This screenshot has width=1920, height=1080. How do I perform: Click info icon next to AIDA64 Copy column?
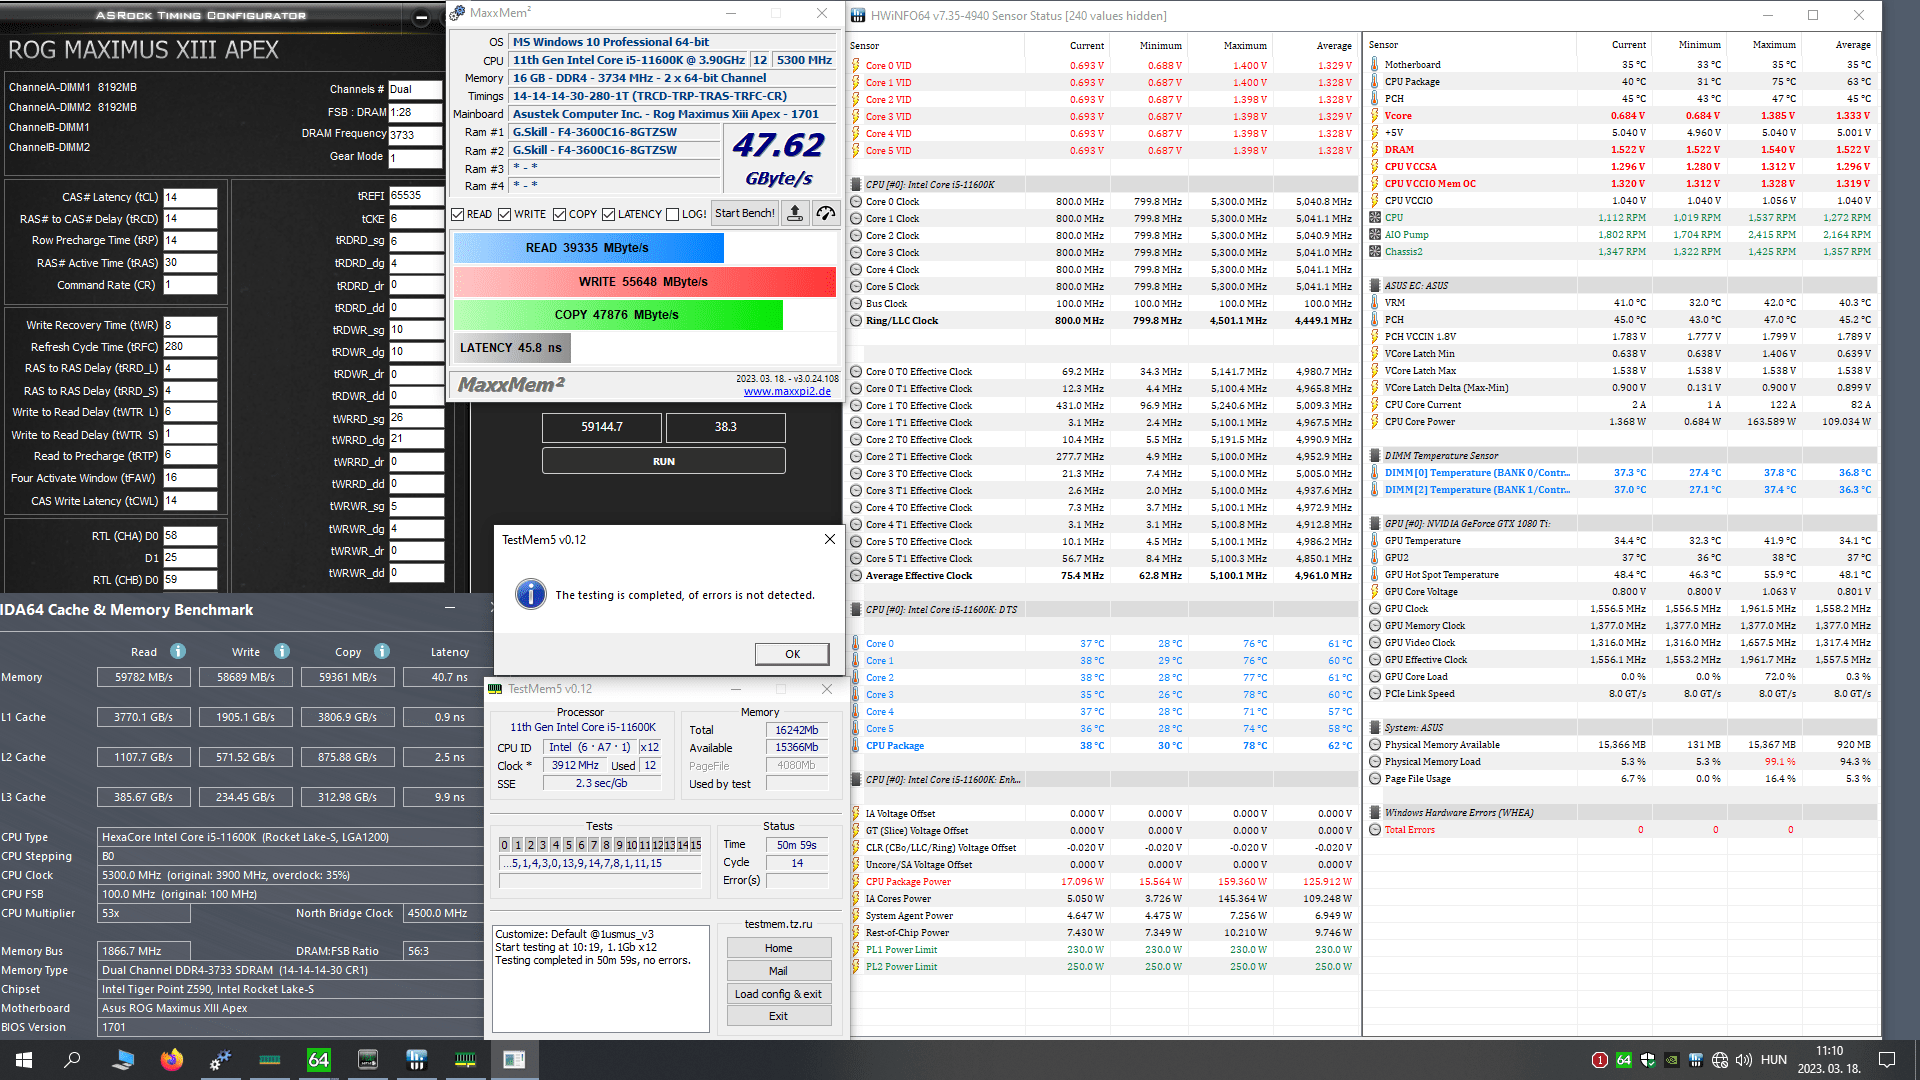coord(382,651)
